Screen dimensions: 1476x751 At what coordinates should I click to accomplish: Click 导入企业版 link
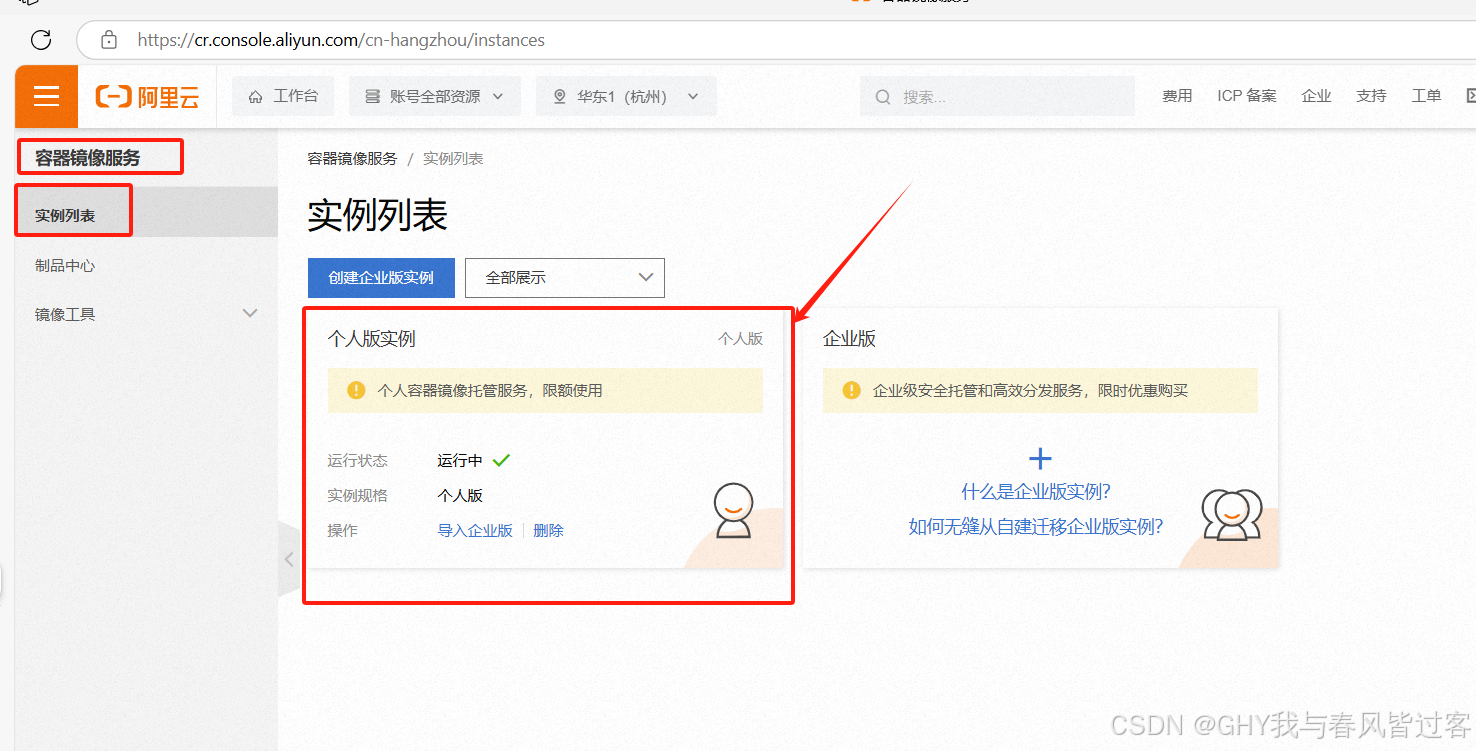pyautogui.click(x=475, y=530)
